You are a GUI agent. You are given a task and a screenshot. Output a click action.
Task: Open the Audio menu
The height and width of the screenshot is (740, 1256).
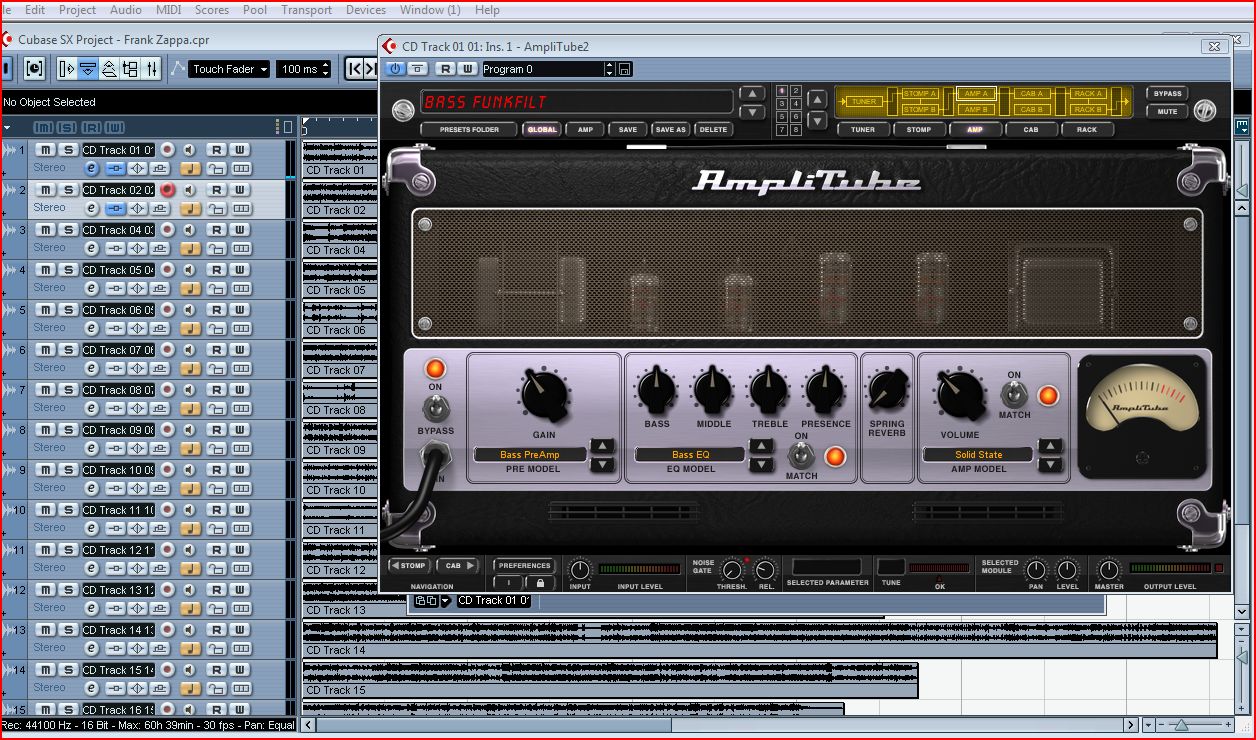[x=125, y=10]
